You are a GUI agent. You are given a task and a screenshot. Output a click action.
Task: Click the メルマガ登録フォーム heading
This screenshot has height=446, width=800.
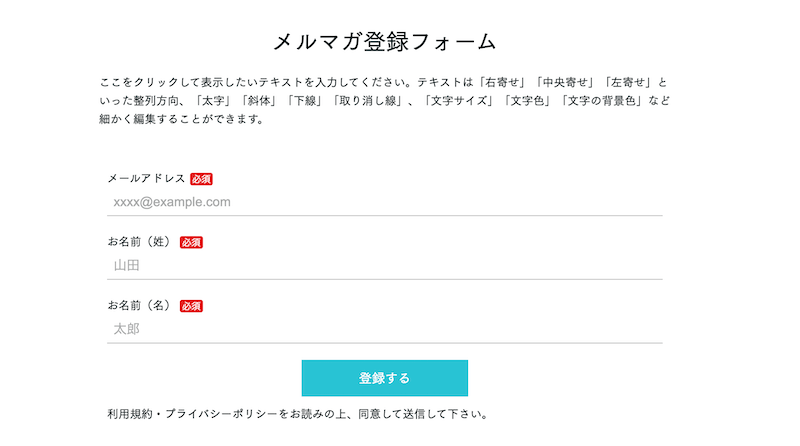[385, 42]
